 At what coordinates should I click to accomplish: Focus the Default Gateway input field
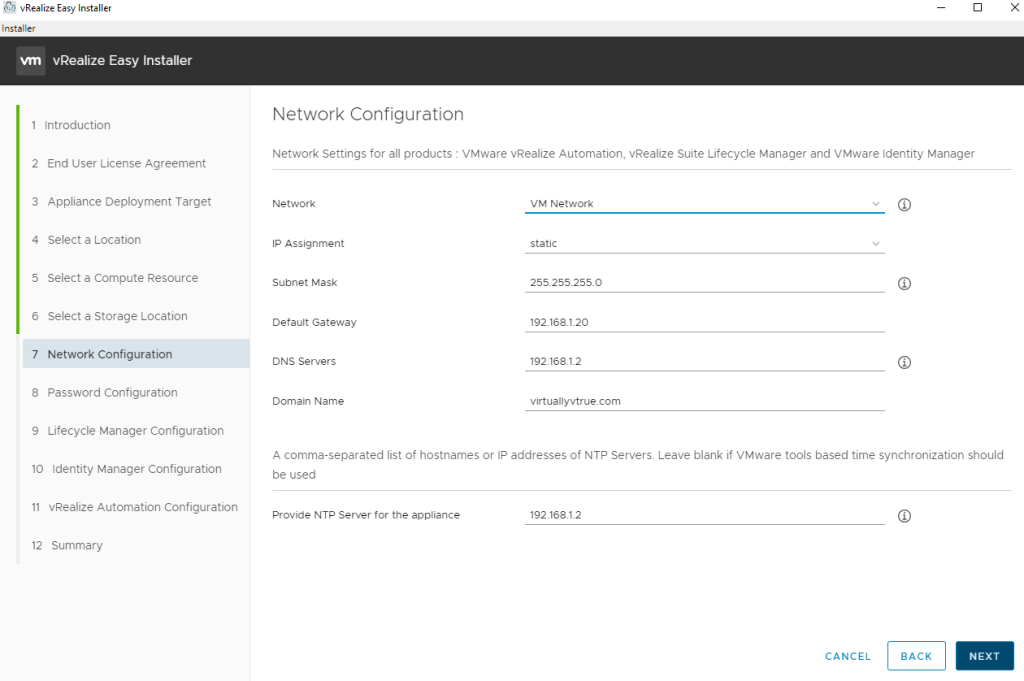click(x=704, y=322)
